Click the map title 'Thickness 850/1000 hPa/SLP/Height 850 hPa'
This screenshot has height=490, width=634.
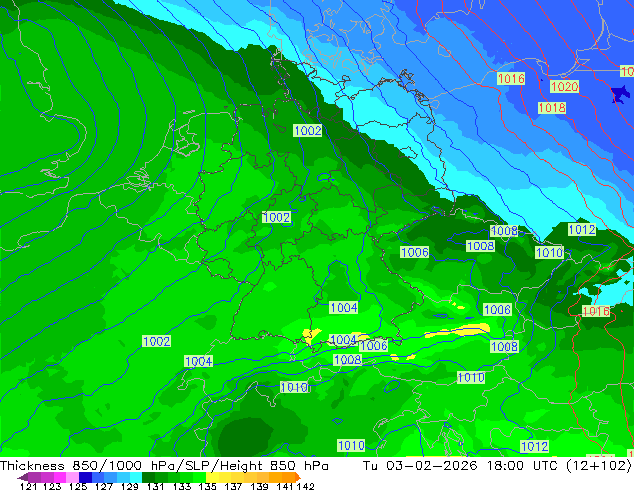(x=164, y=466)
